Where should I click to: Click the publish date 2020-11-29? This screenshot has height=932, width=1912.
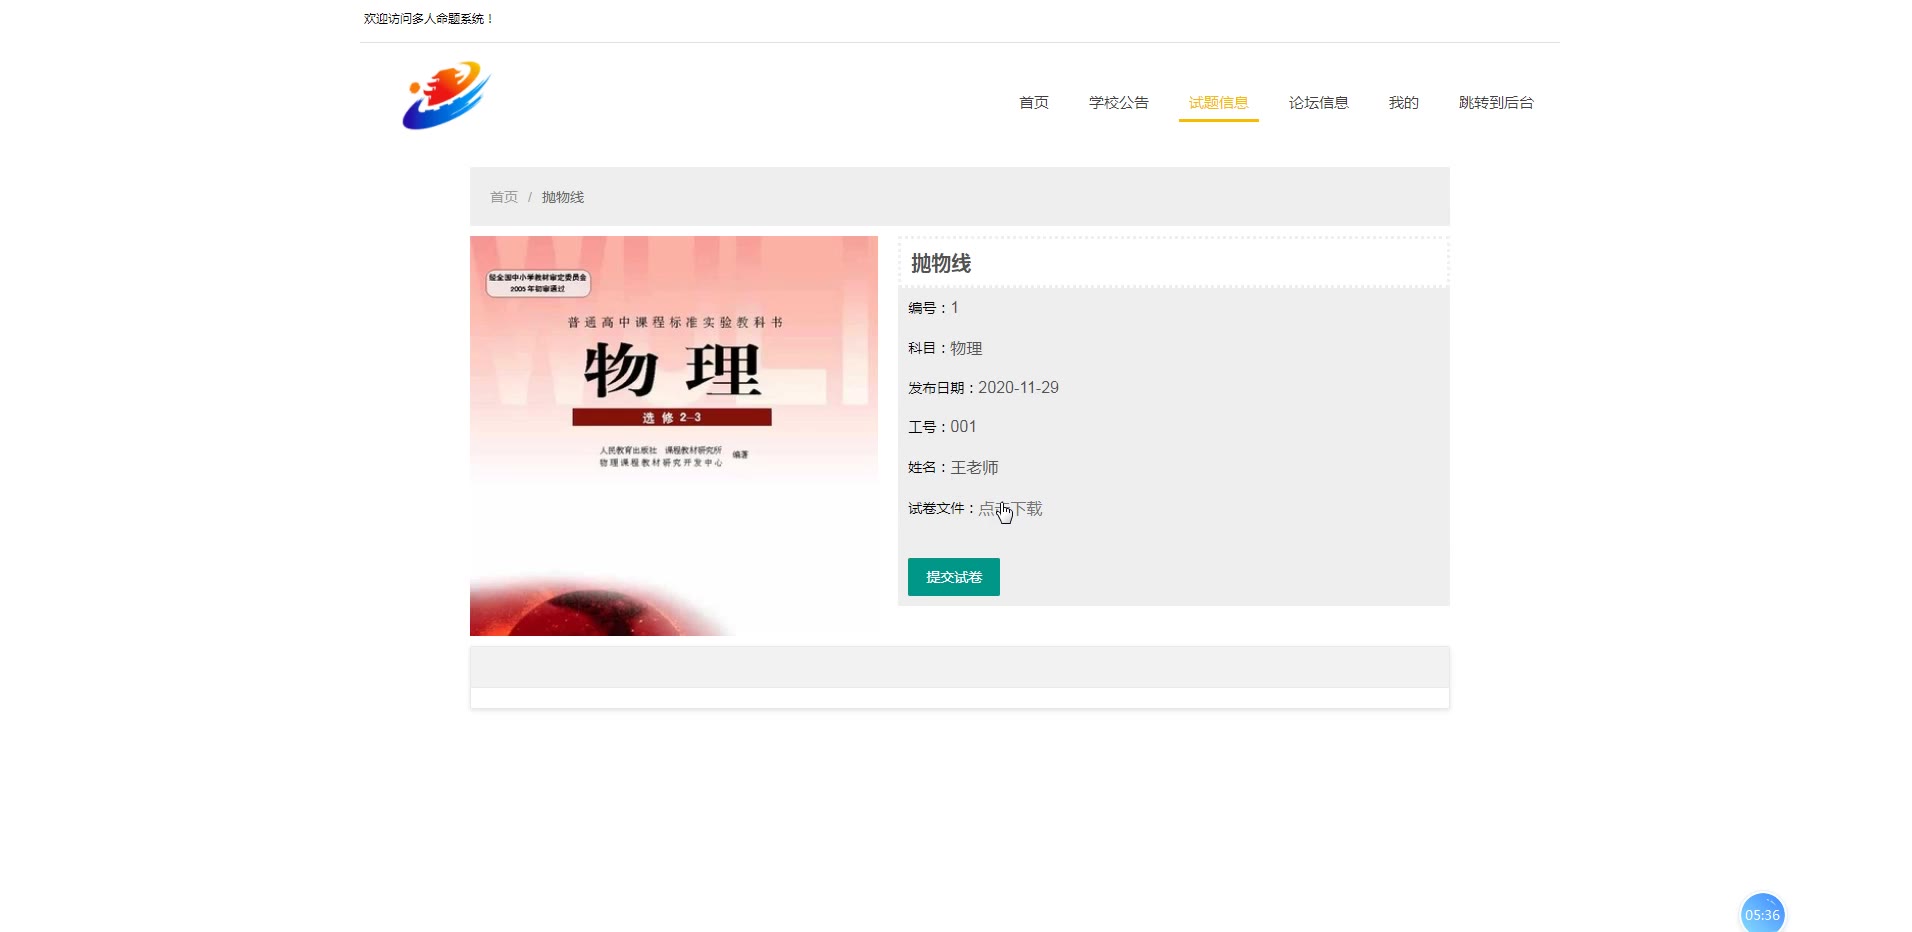point(1018,387)
